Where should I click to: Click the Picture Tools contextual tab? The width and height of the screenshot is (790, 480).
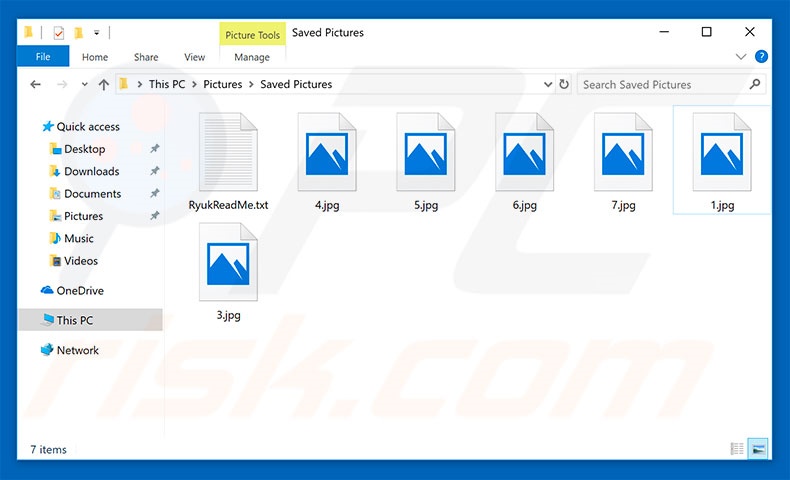point(252,34)
